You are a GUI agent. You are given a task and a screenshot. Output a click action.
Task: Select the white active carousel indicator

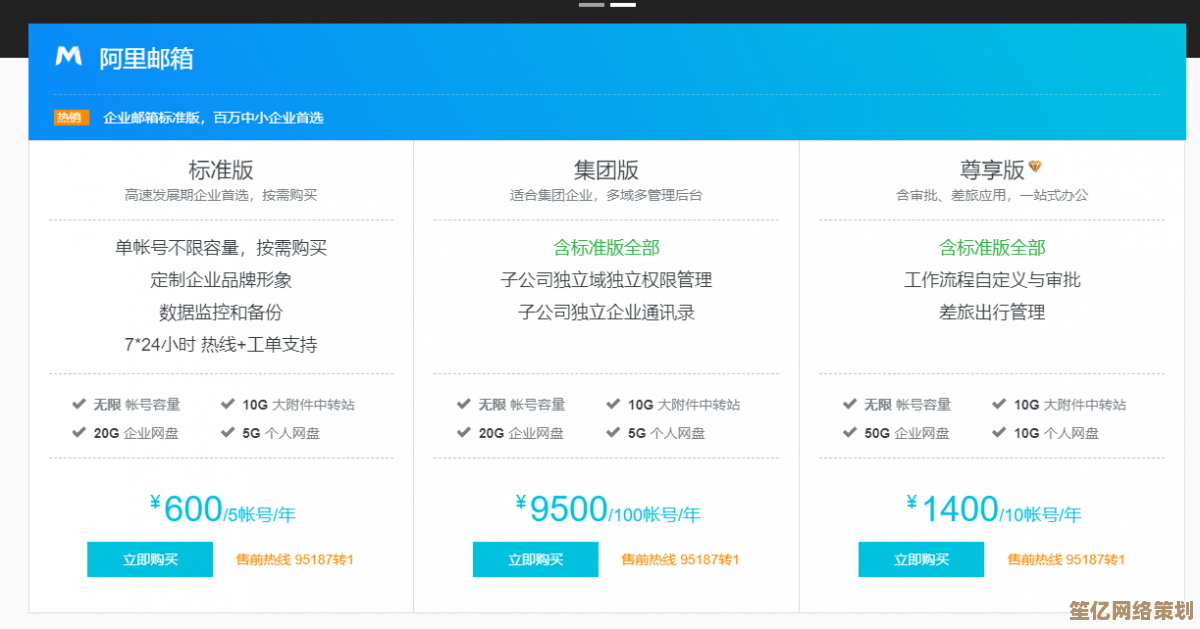[x=623, y=5]
